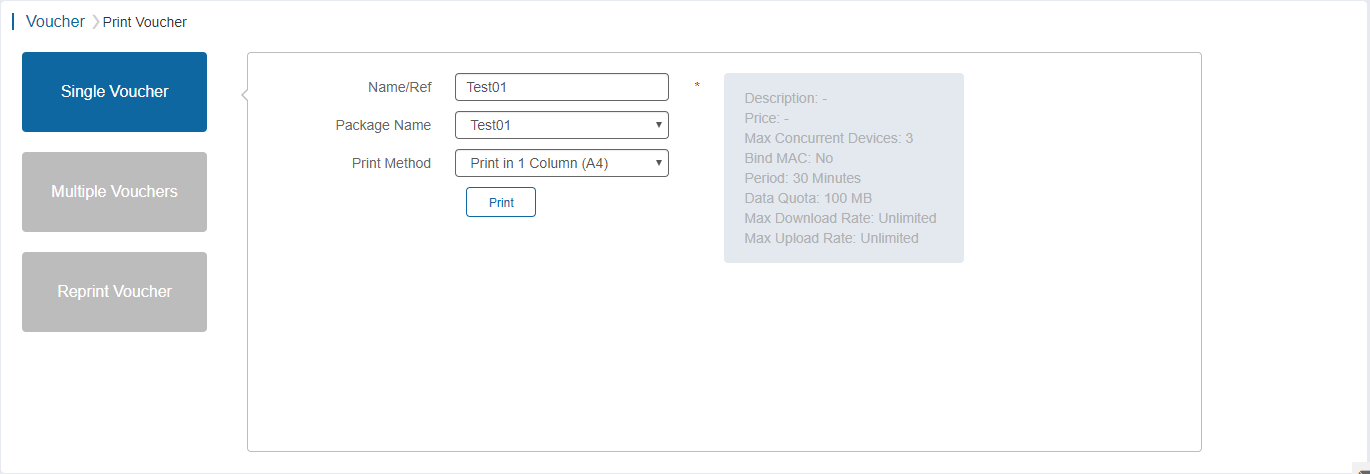Image resolution: width=1370 pixels, height=474 pixels.
Task: Click the breadcrumb chevron separator icon
Action: (x=95, y=22)
